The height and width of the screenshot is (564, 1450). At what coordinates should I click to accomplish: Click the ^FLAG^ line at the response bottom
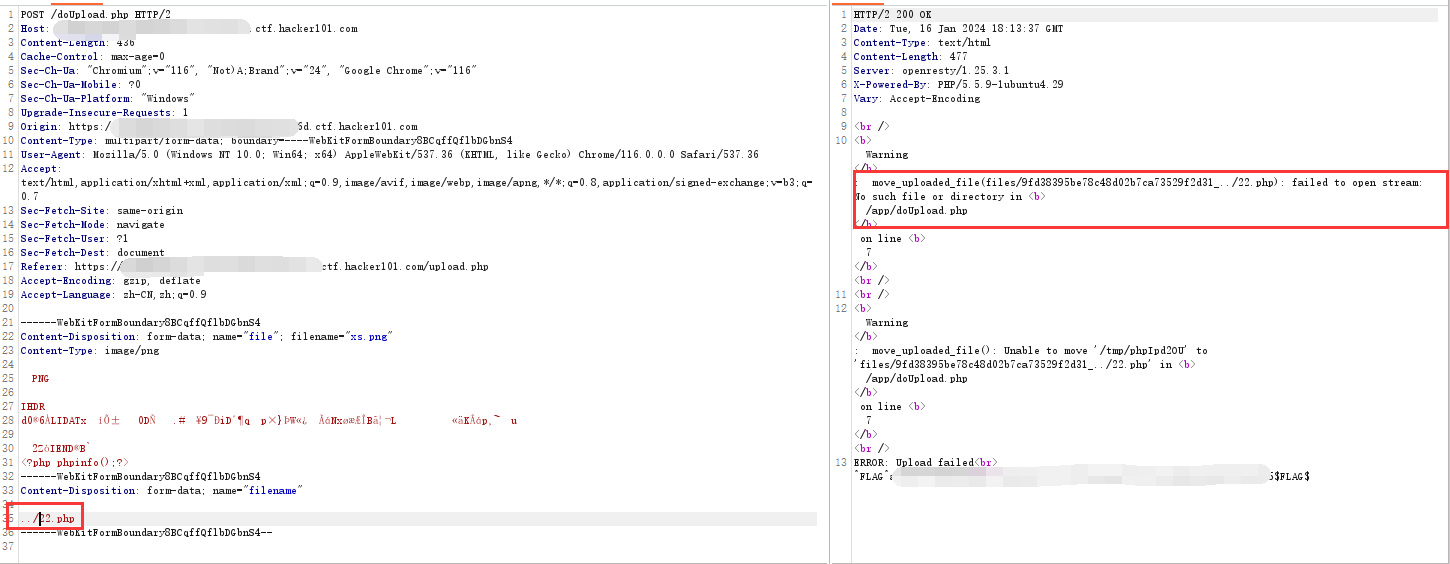coord(1081,477)
